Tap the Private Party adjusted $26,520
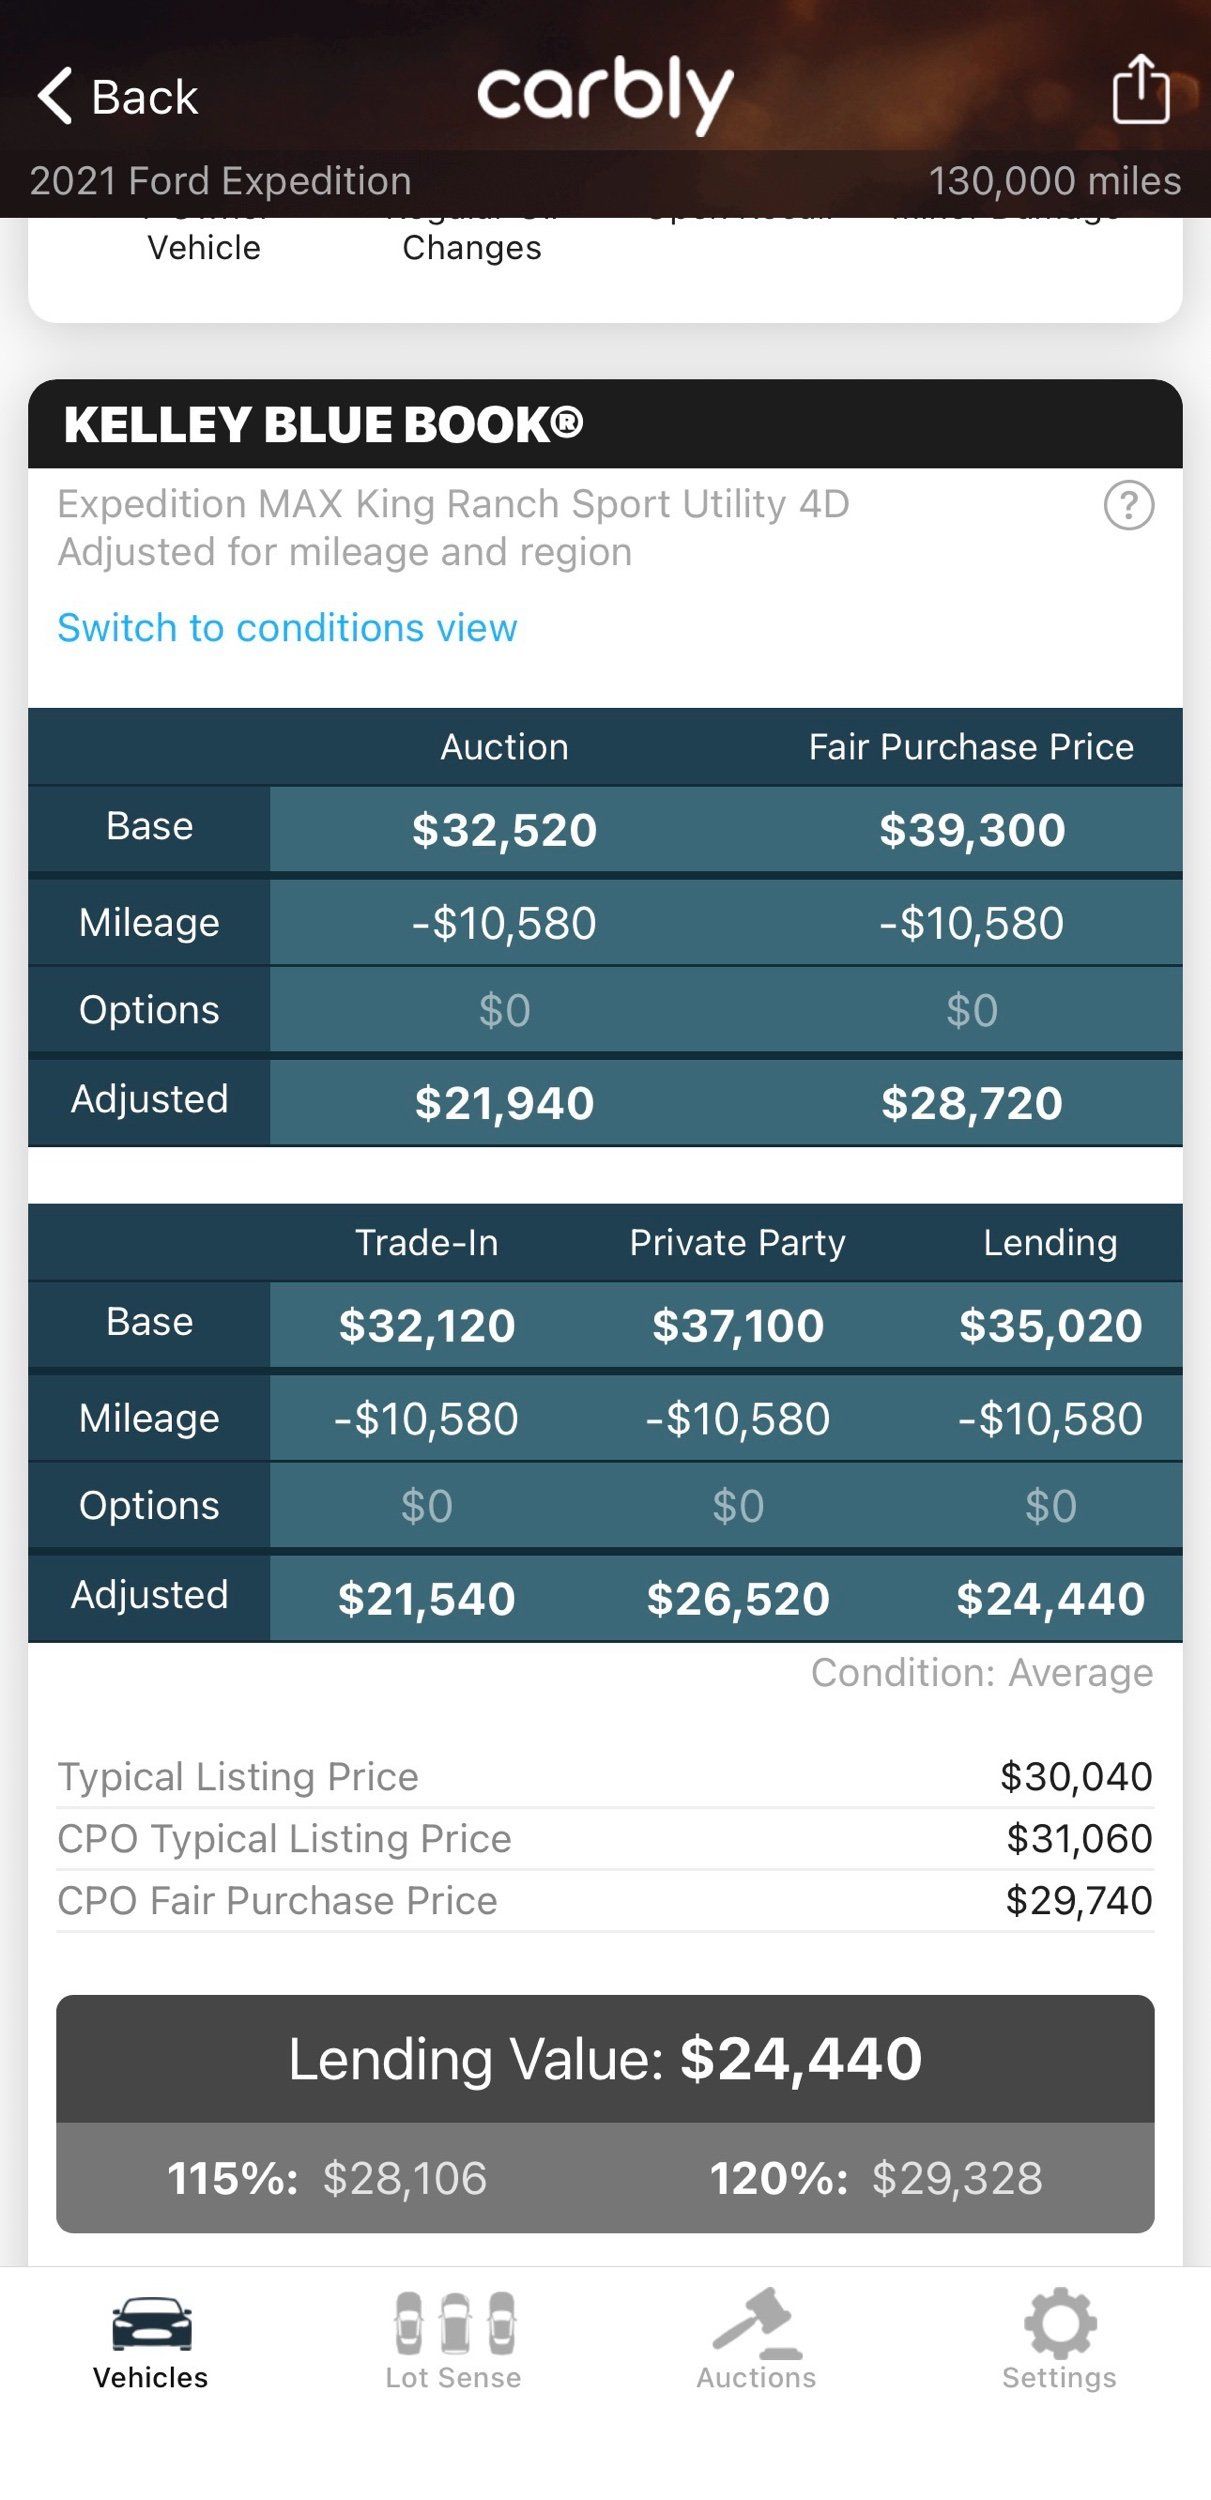This screenshot has height=2500, width=1211. pos(738,1598)
